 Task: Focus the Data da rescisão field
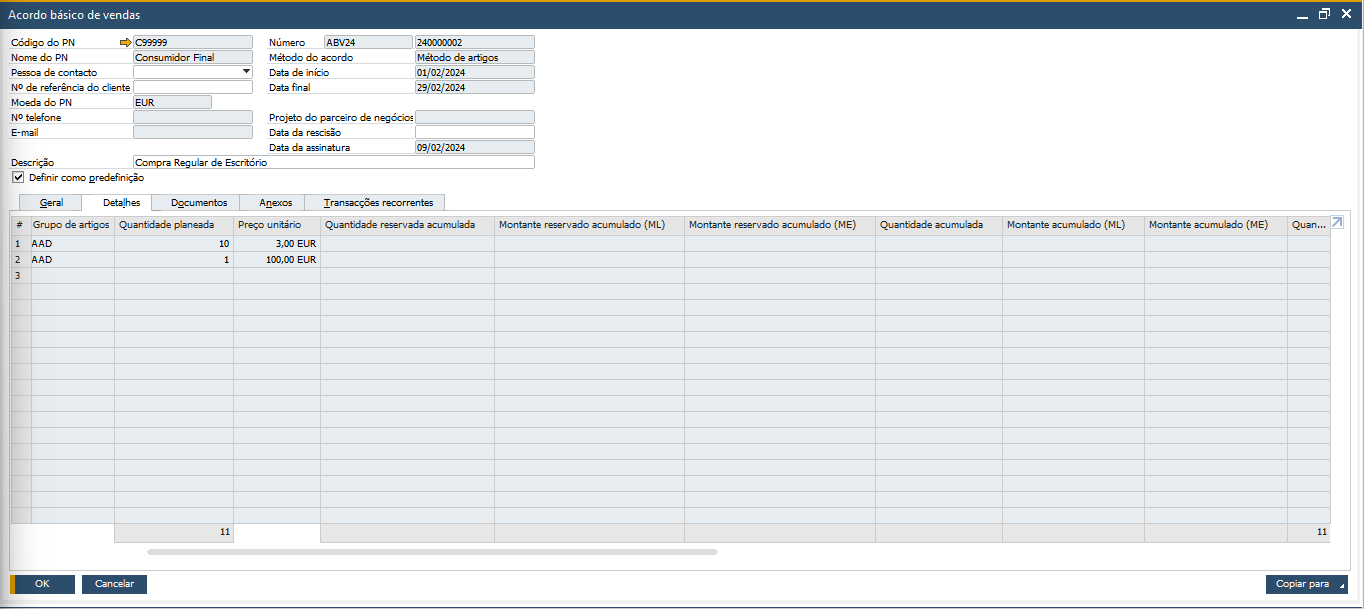coord(474,132)
